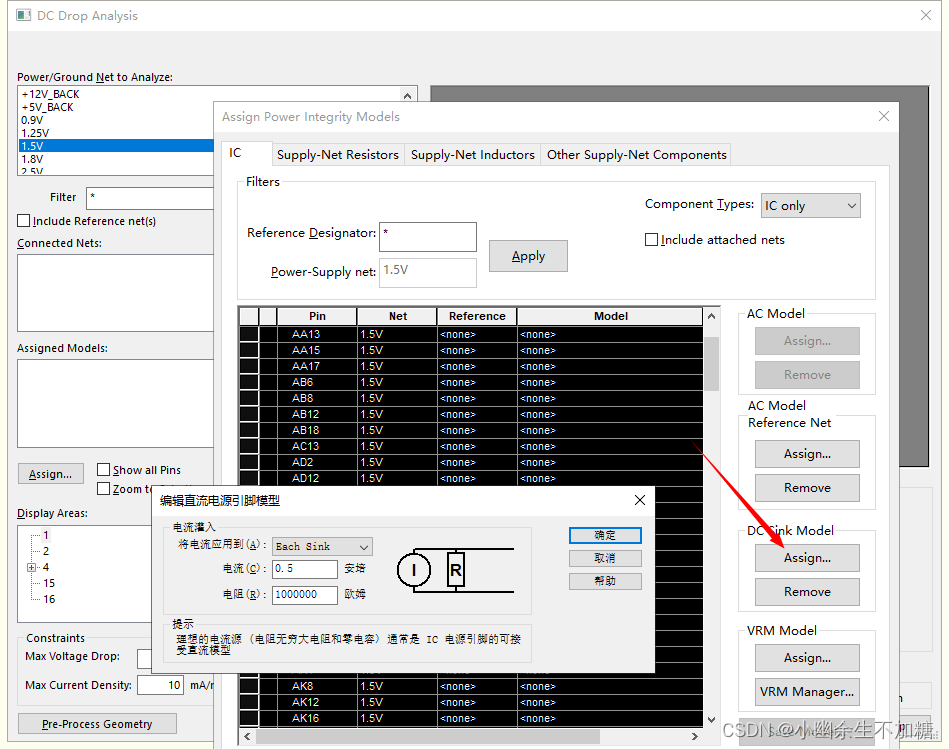Select display area 1 in tree
This screenshot has height=749, width=949.
[x=46, y=535]
